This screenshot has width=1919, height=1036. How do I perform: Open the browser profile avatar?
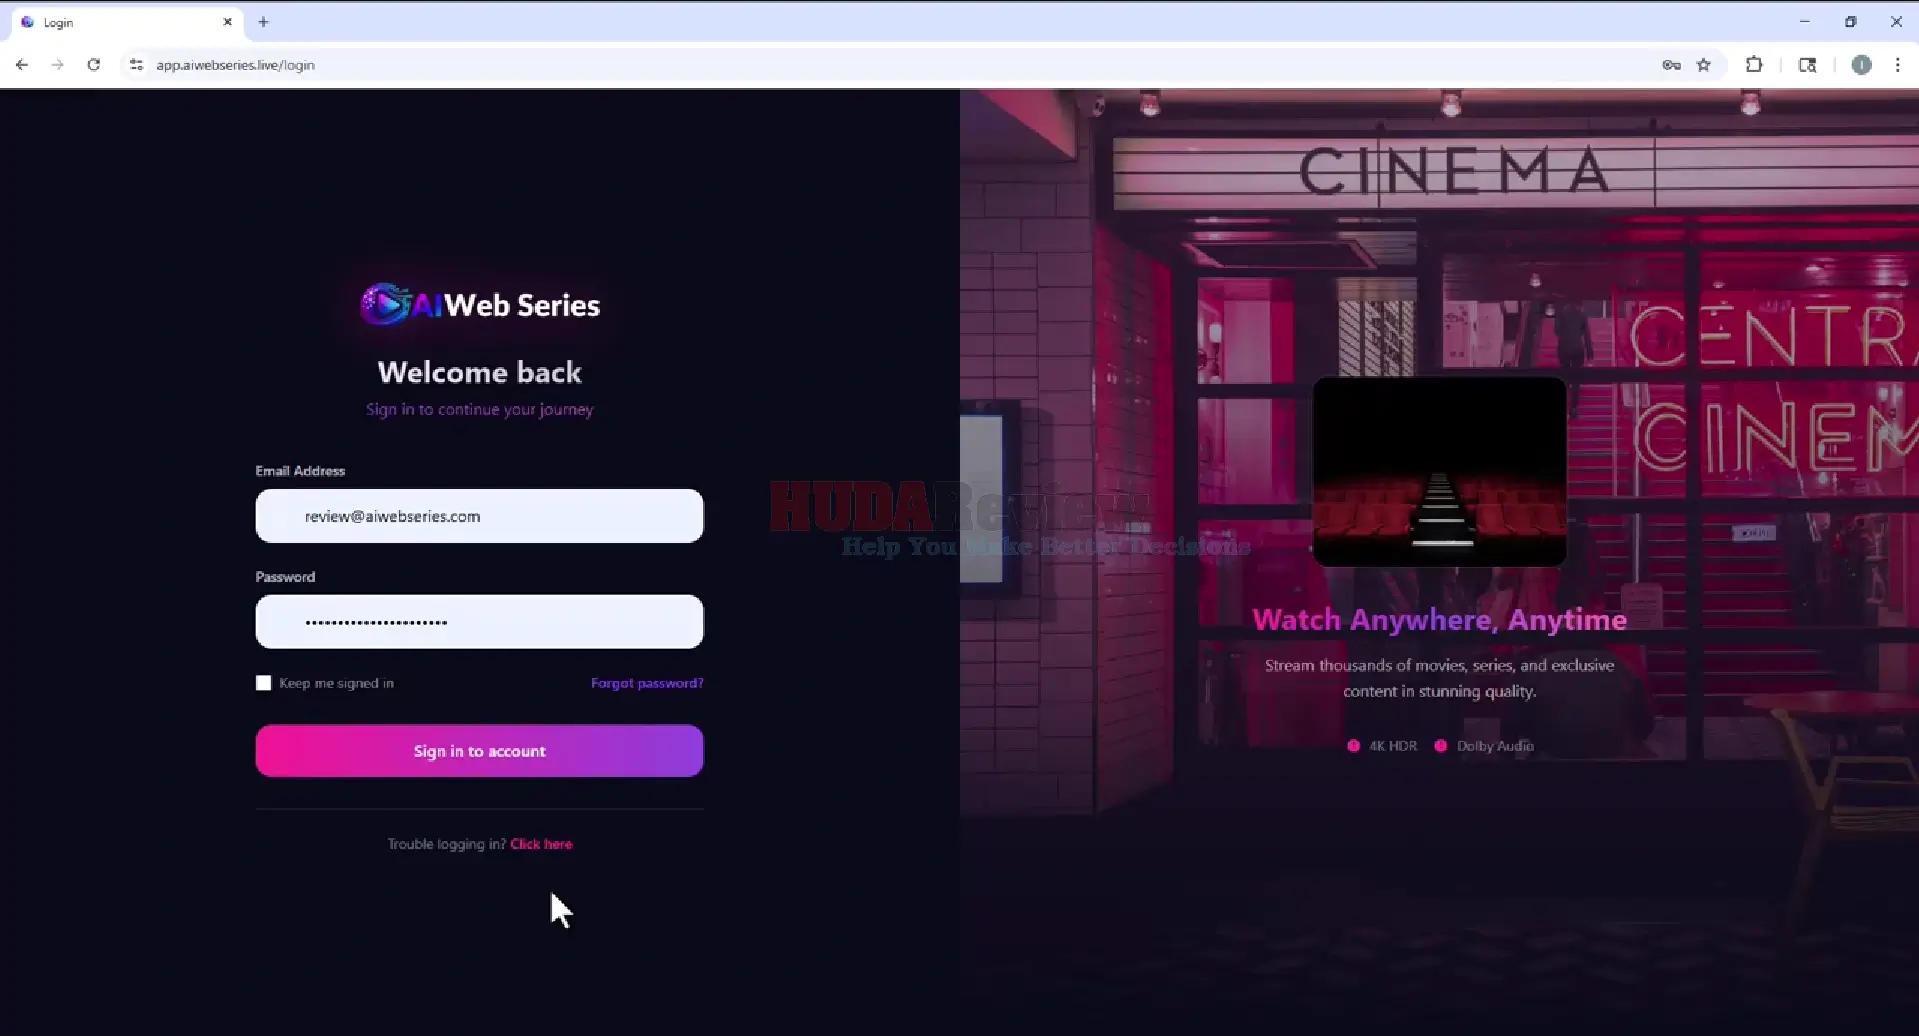(x=1861, y=65)
